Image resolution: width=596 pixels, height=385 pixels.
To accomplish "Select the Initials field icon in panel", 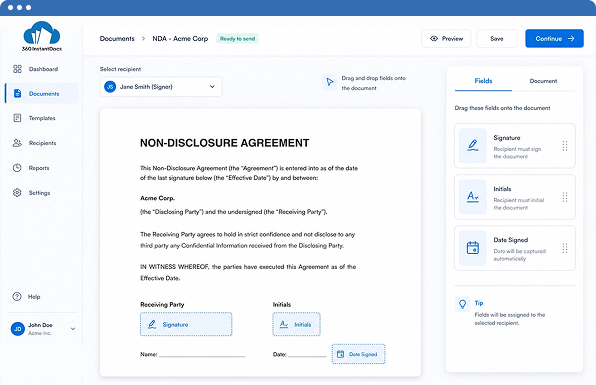I will coord(472,197).
